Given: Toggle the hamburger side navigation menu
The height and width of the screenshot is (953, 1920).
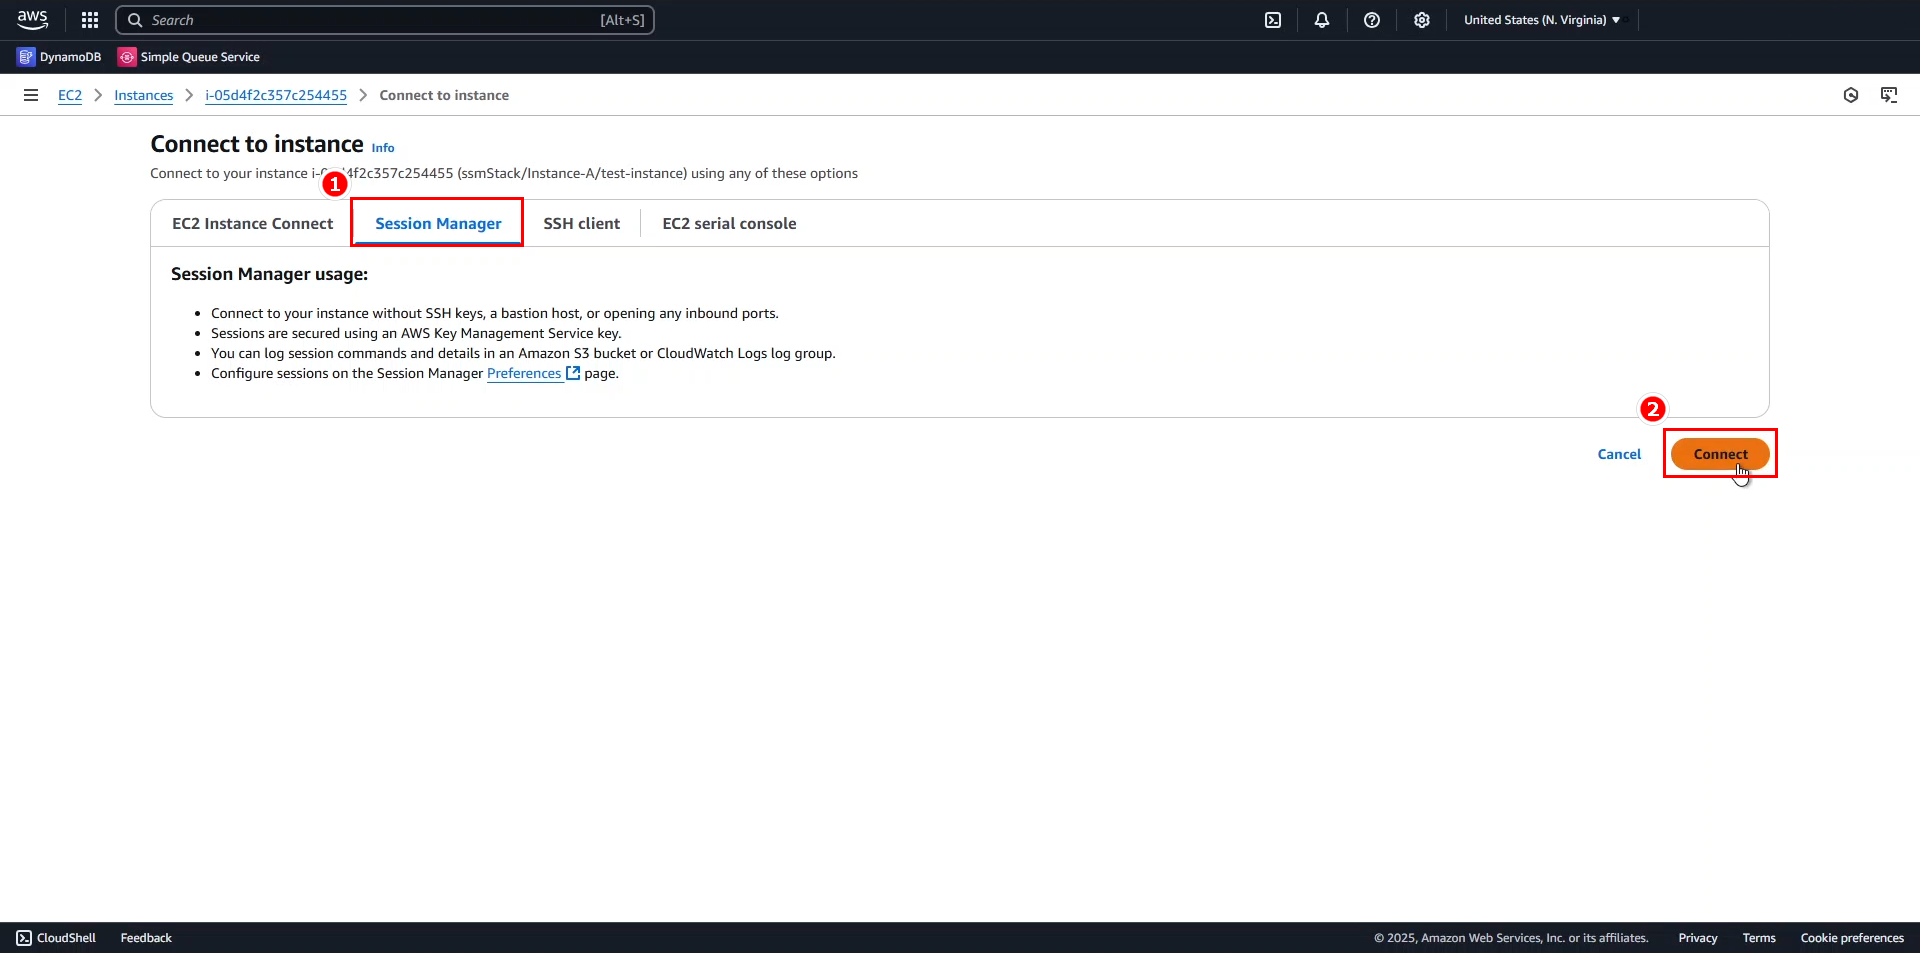Looking at the screenshot, I should pos(31,95).
